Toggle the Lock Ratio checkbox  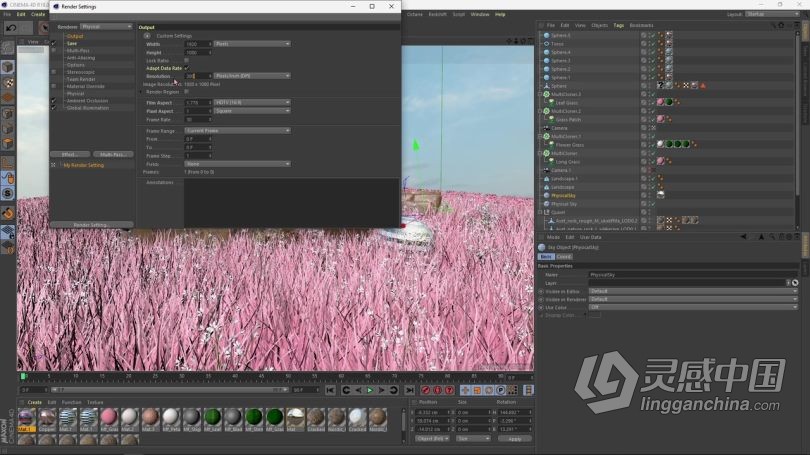click(x=186, y=60)
